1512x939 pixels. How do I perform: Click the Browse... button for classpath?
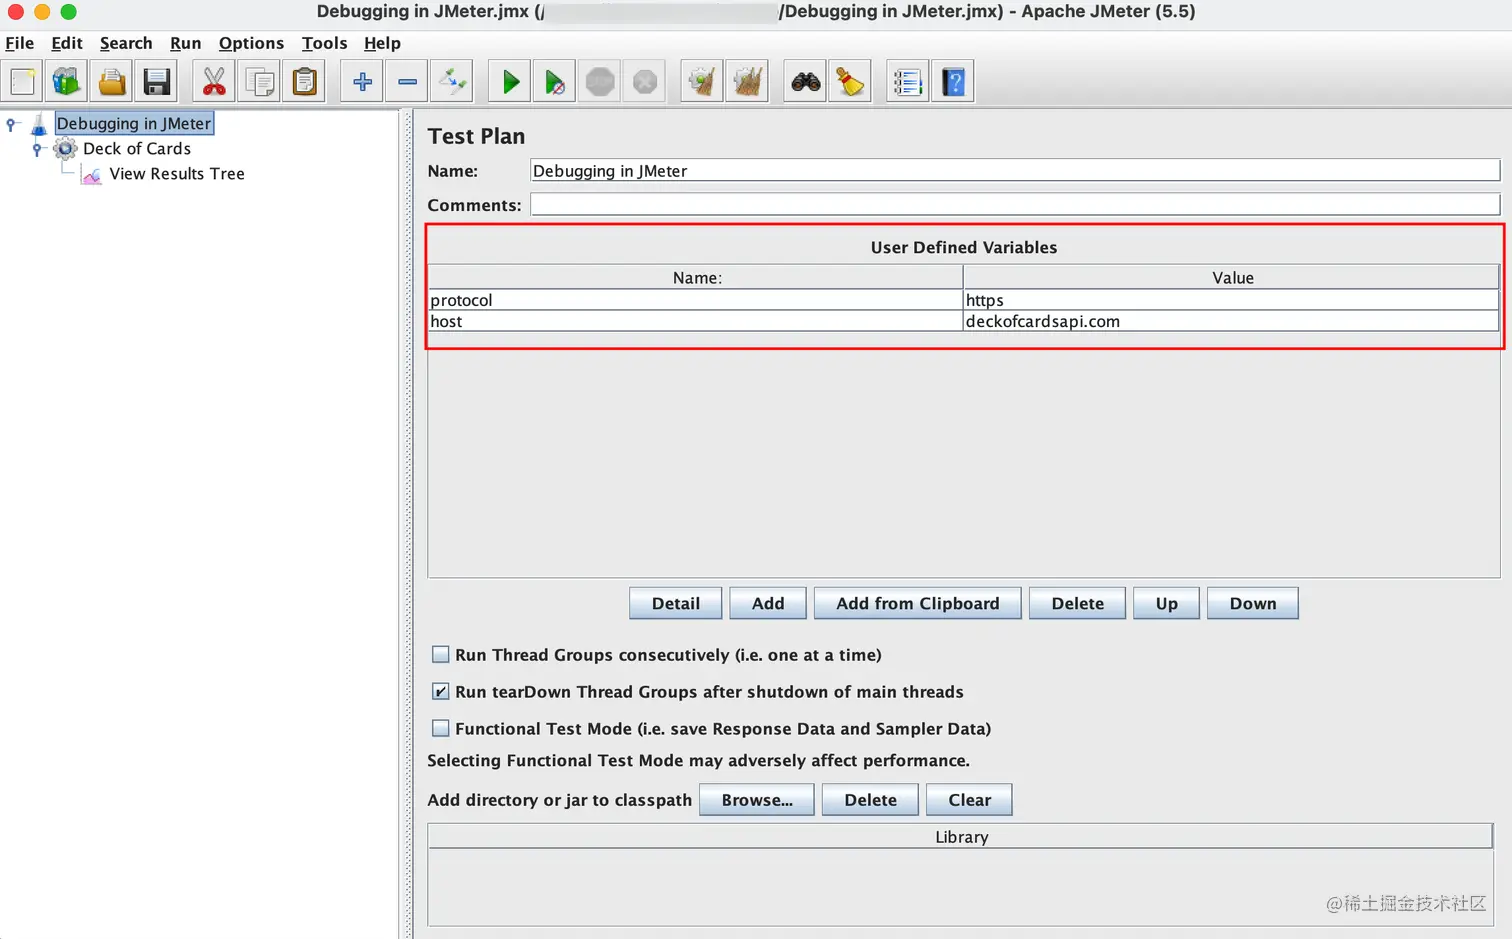757,800
